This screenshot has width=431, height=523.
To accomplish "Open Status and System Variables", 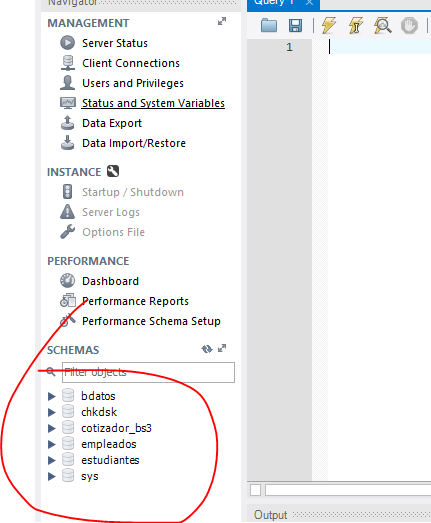I will pos(153,103).
